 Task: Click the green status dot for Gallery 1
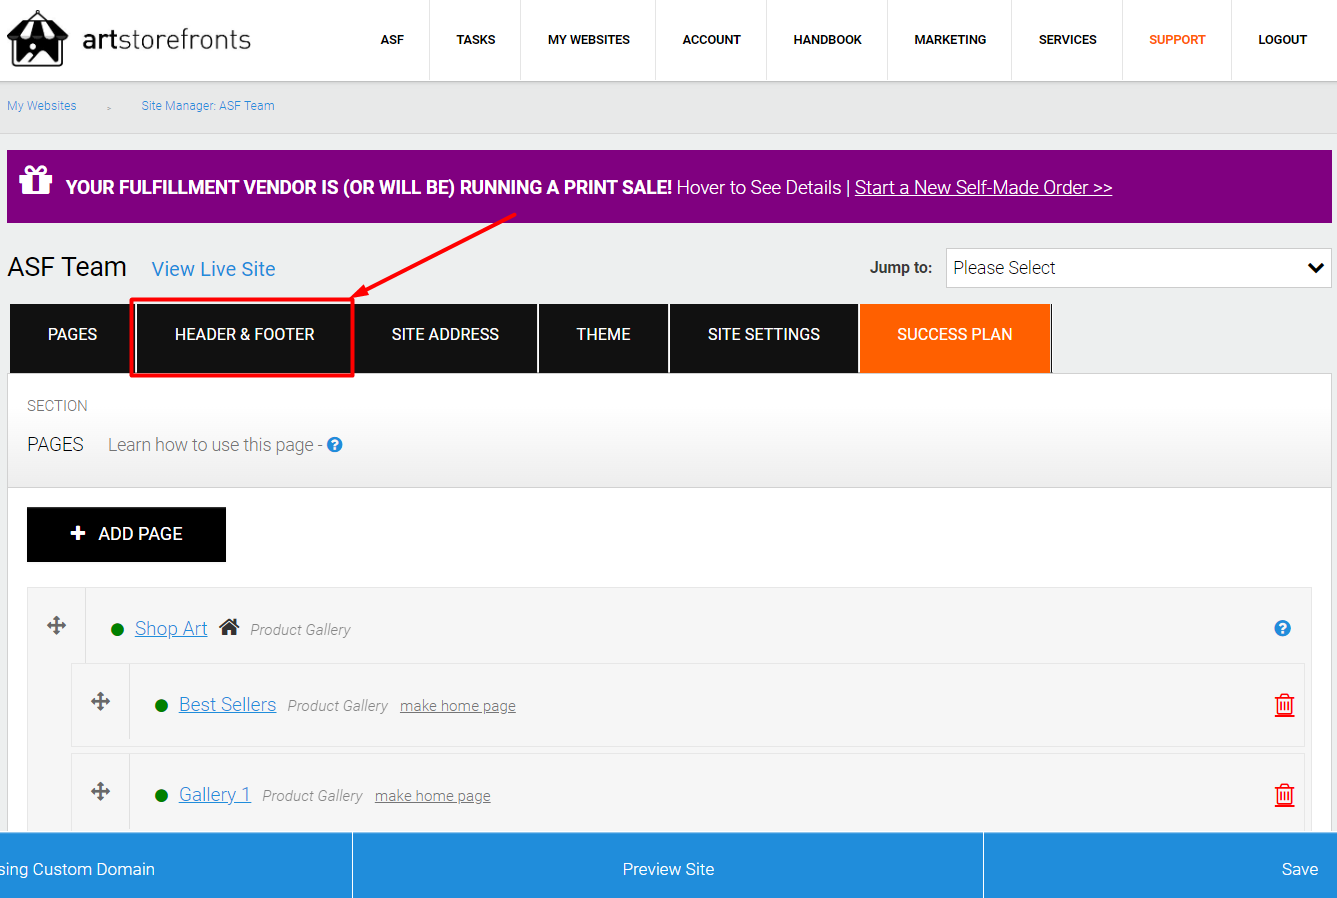click(x=161, y=796)
